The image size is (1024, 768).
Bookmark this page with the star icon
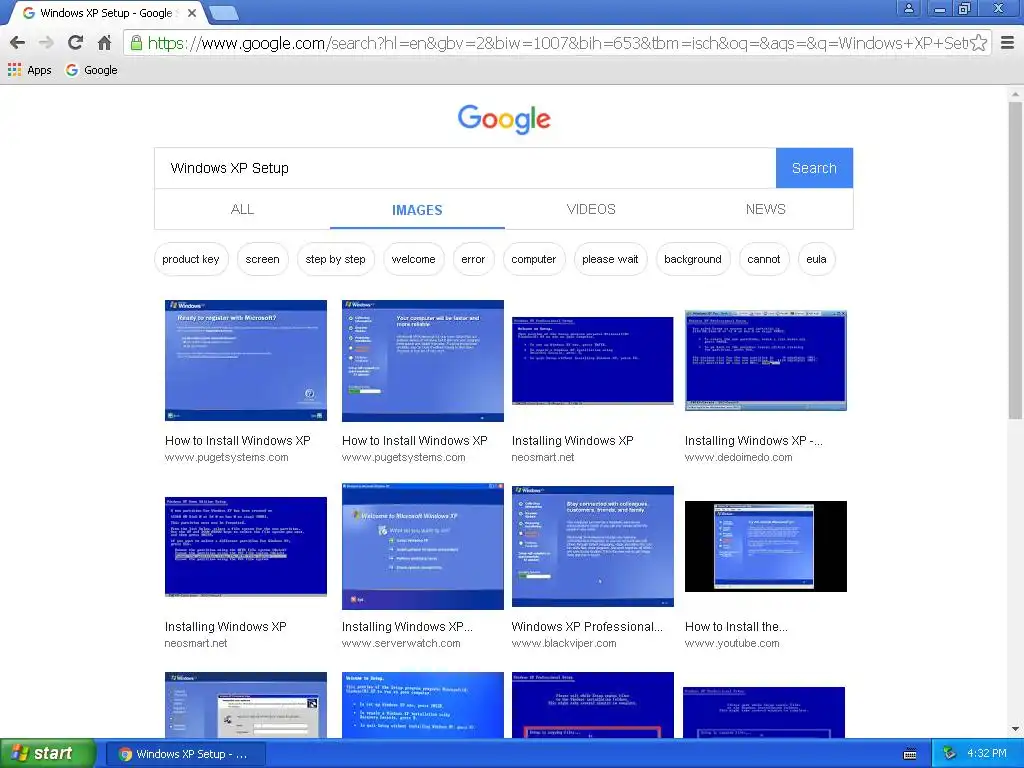tap(978, 43)
